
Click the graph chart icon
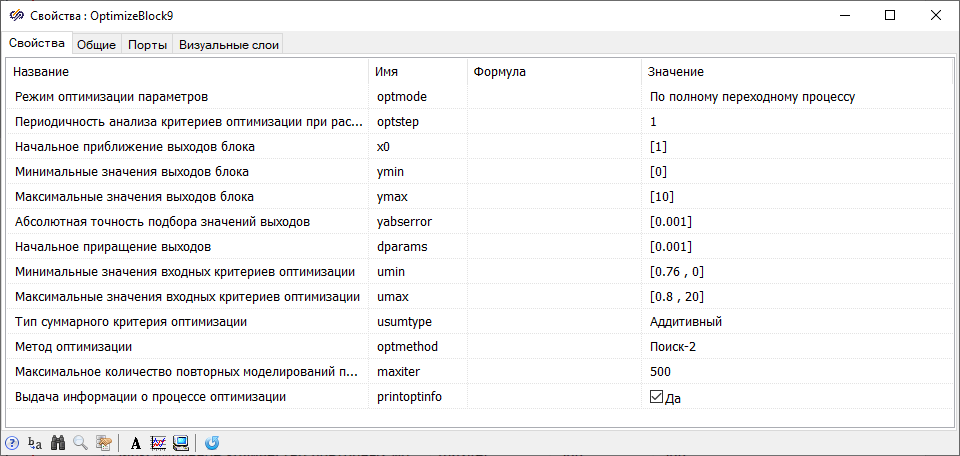158,443
